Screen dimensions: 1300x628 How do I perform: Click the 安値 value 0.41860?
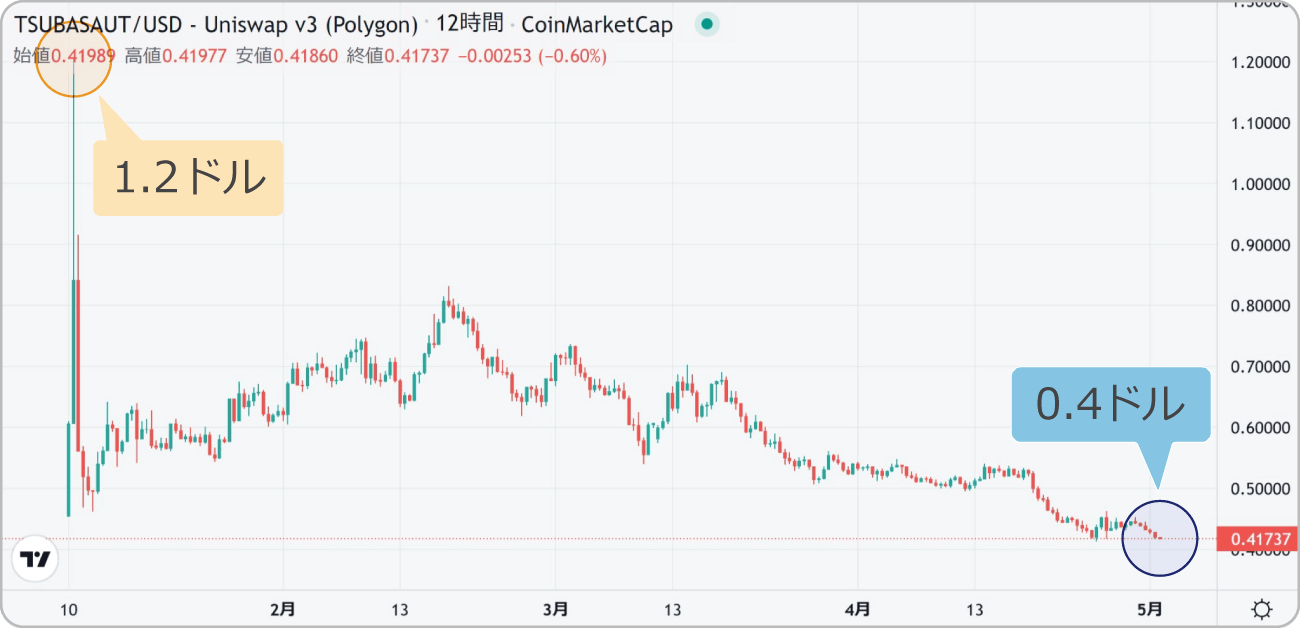click(x=307, y=57)
